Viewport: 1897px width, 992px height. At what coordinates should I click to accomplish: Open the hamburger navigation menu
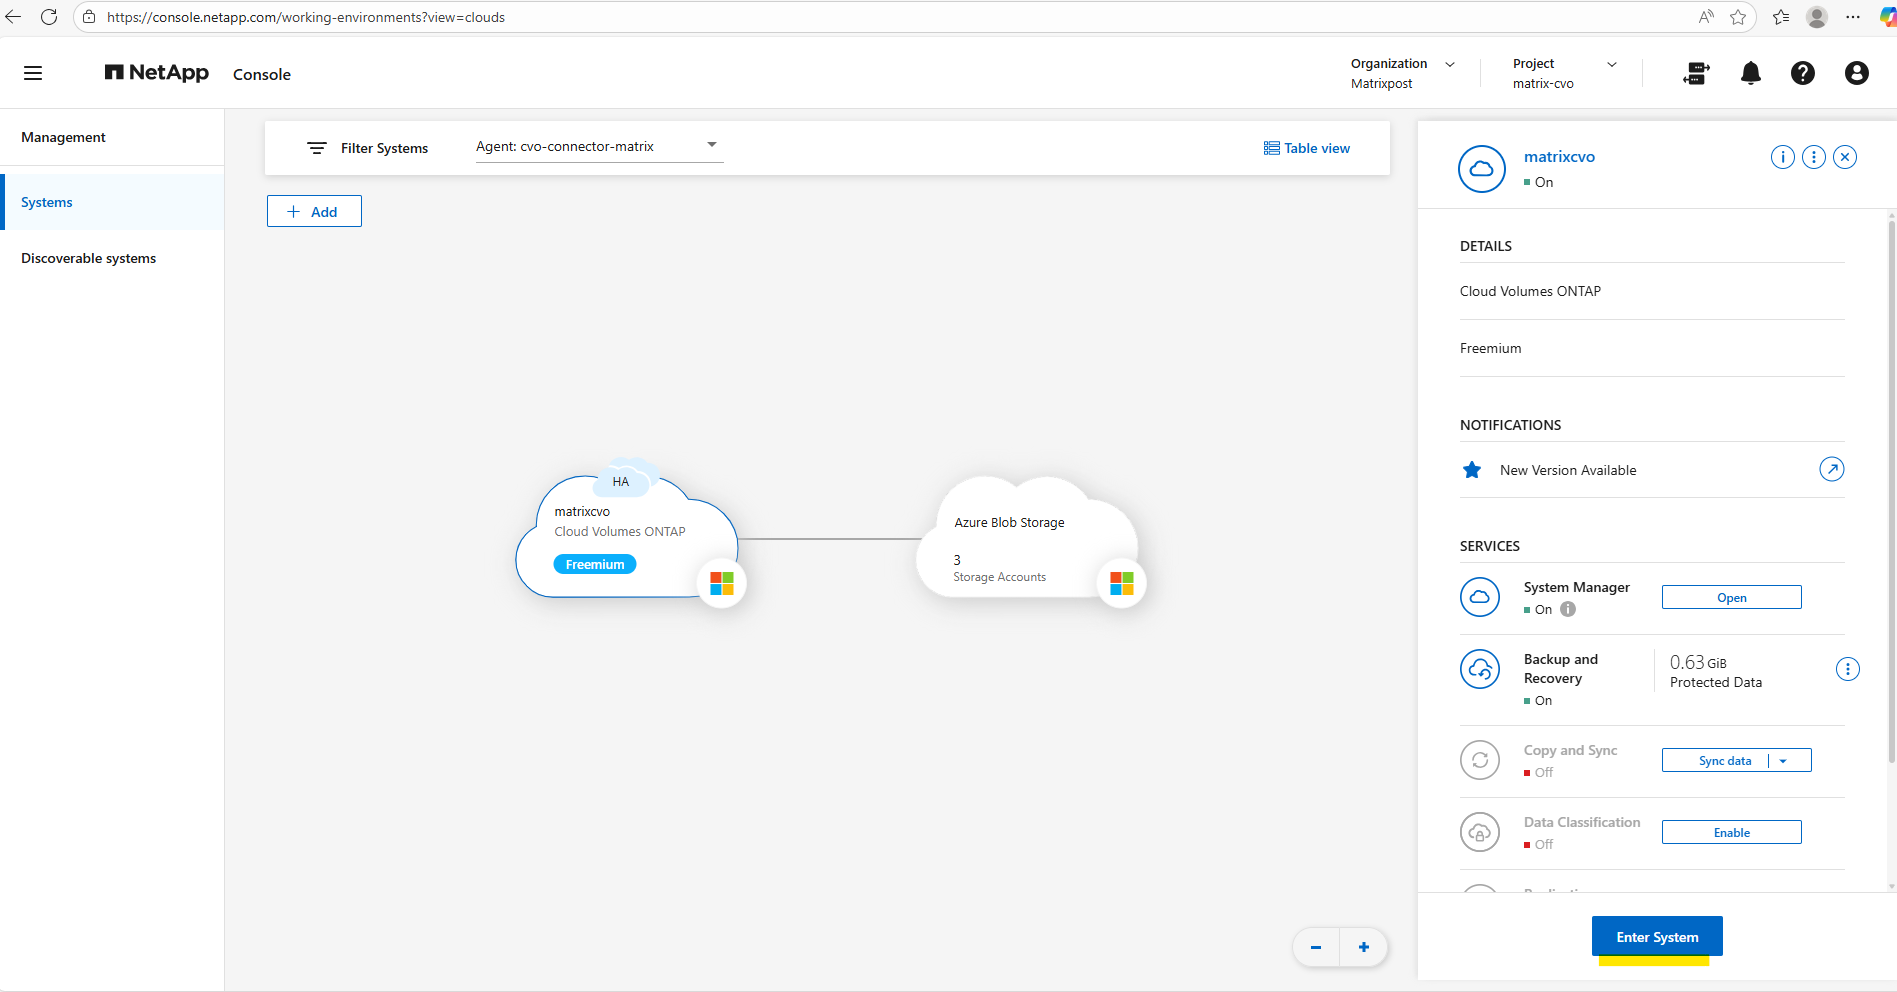point(33,73)
